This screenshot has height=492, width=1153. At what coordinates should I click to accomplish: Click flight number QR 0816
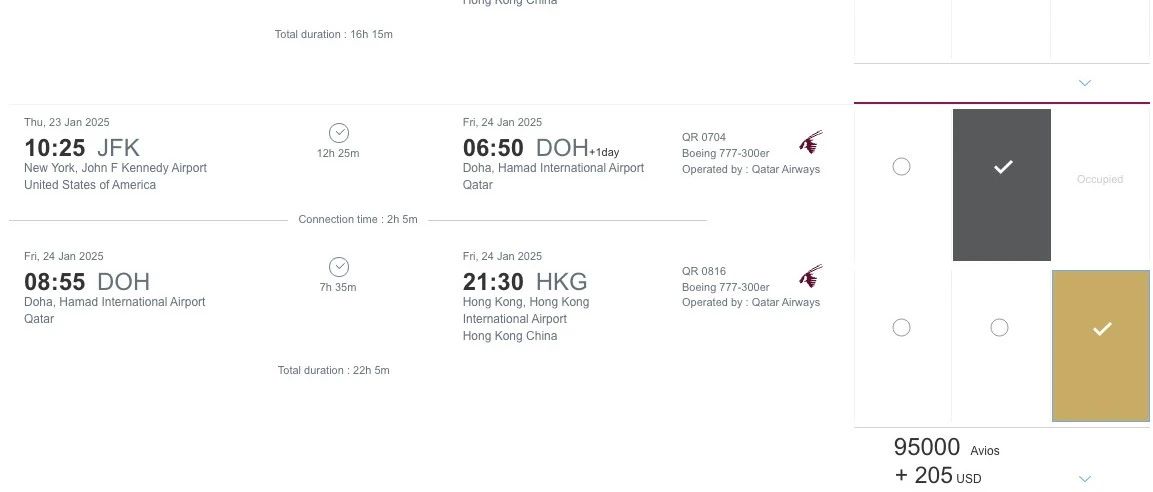pos(704,271)
